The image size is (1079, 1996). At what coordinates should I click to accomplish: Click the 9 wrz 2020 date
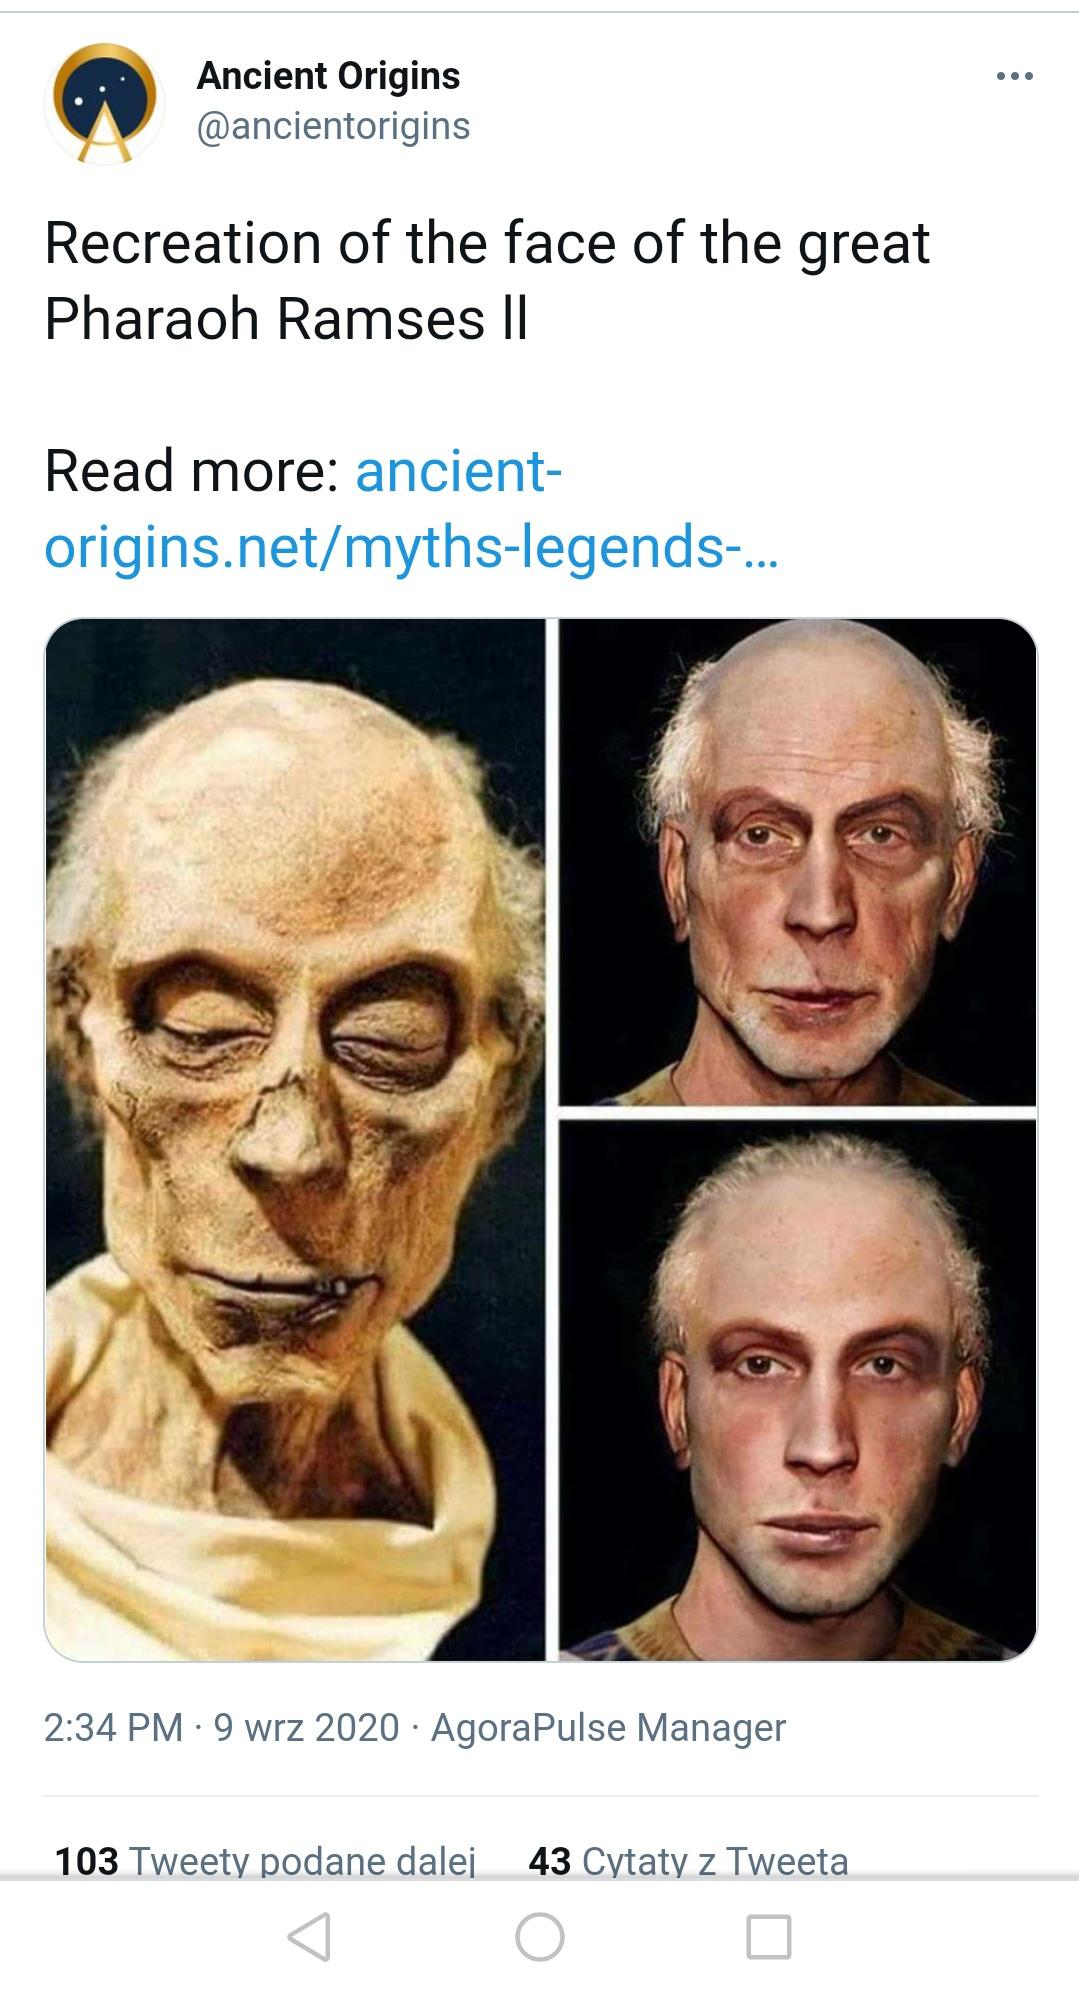tap(307, 1728)
